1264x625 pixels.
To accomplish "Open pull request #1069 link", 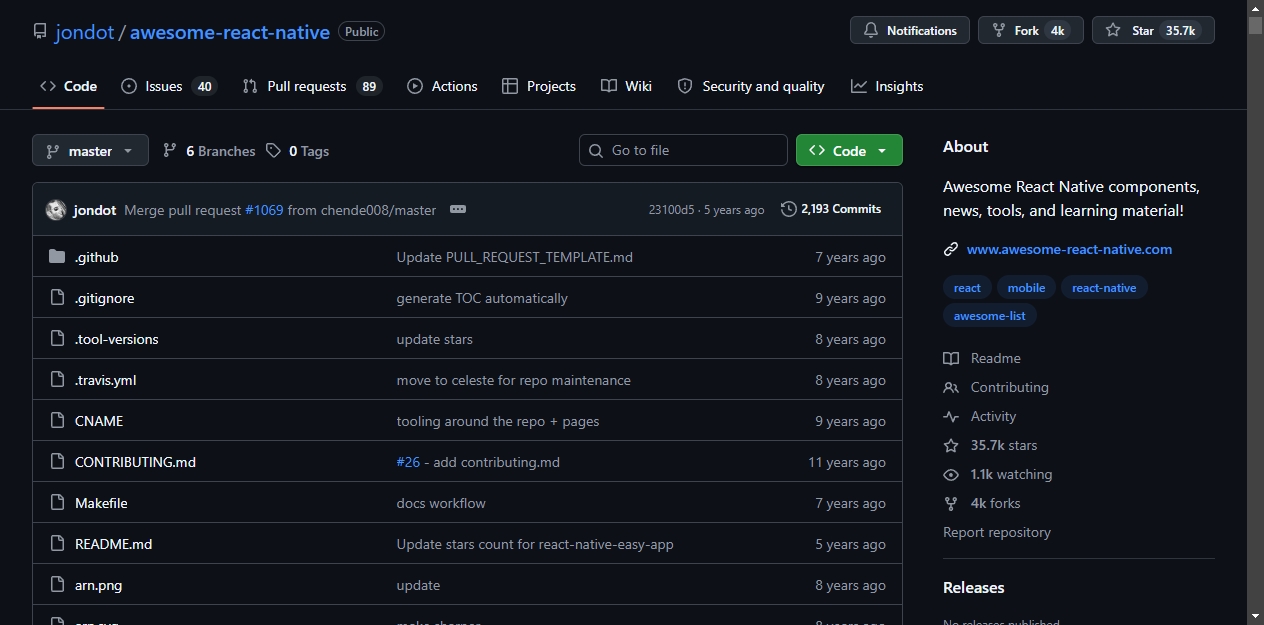I will [x=264, y=210].
